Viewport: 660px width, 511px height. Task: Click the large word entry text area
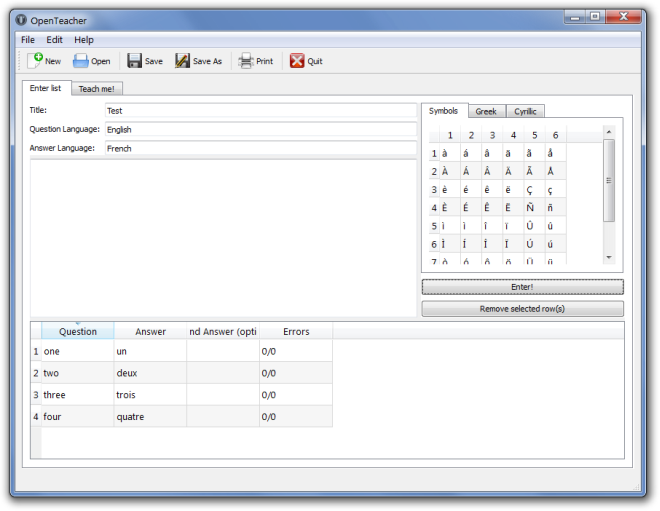click(223, 238)
